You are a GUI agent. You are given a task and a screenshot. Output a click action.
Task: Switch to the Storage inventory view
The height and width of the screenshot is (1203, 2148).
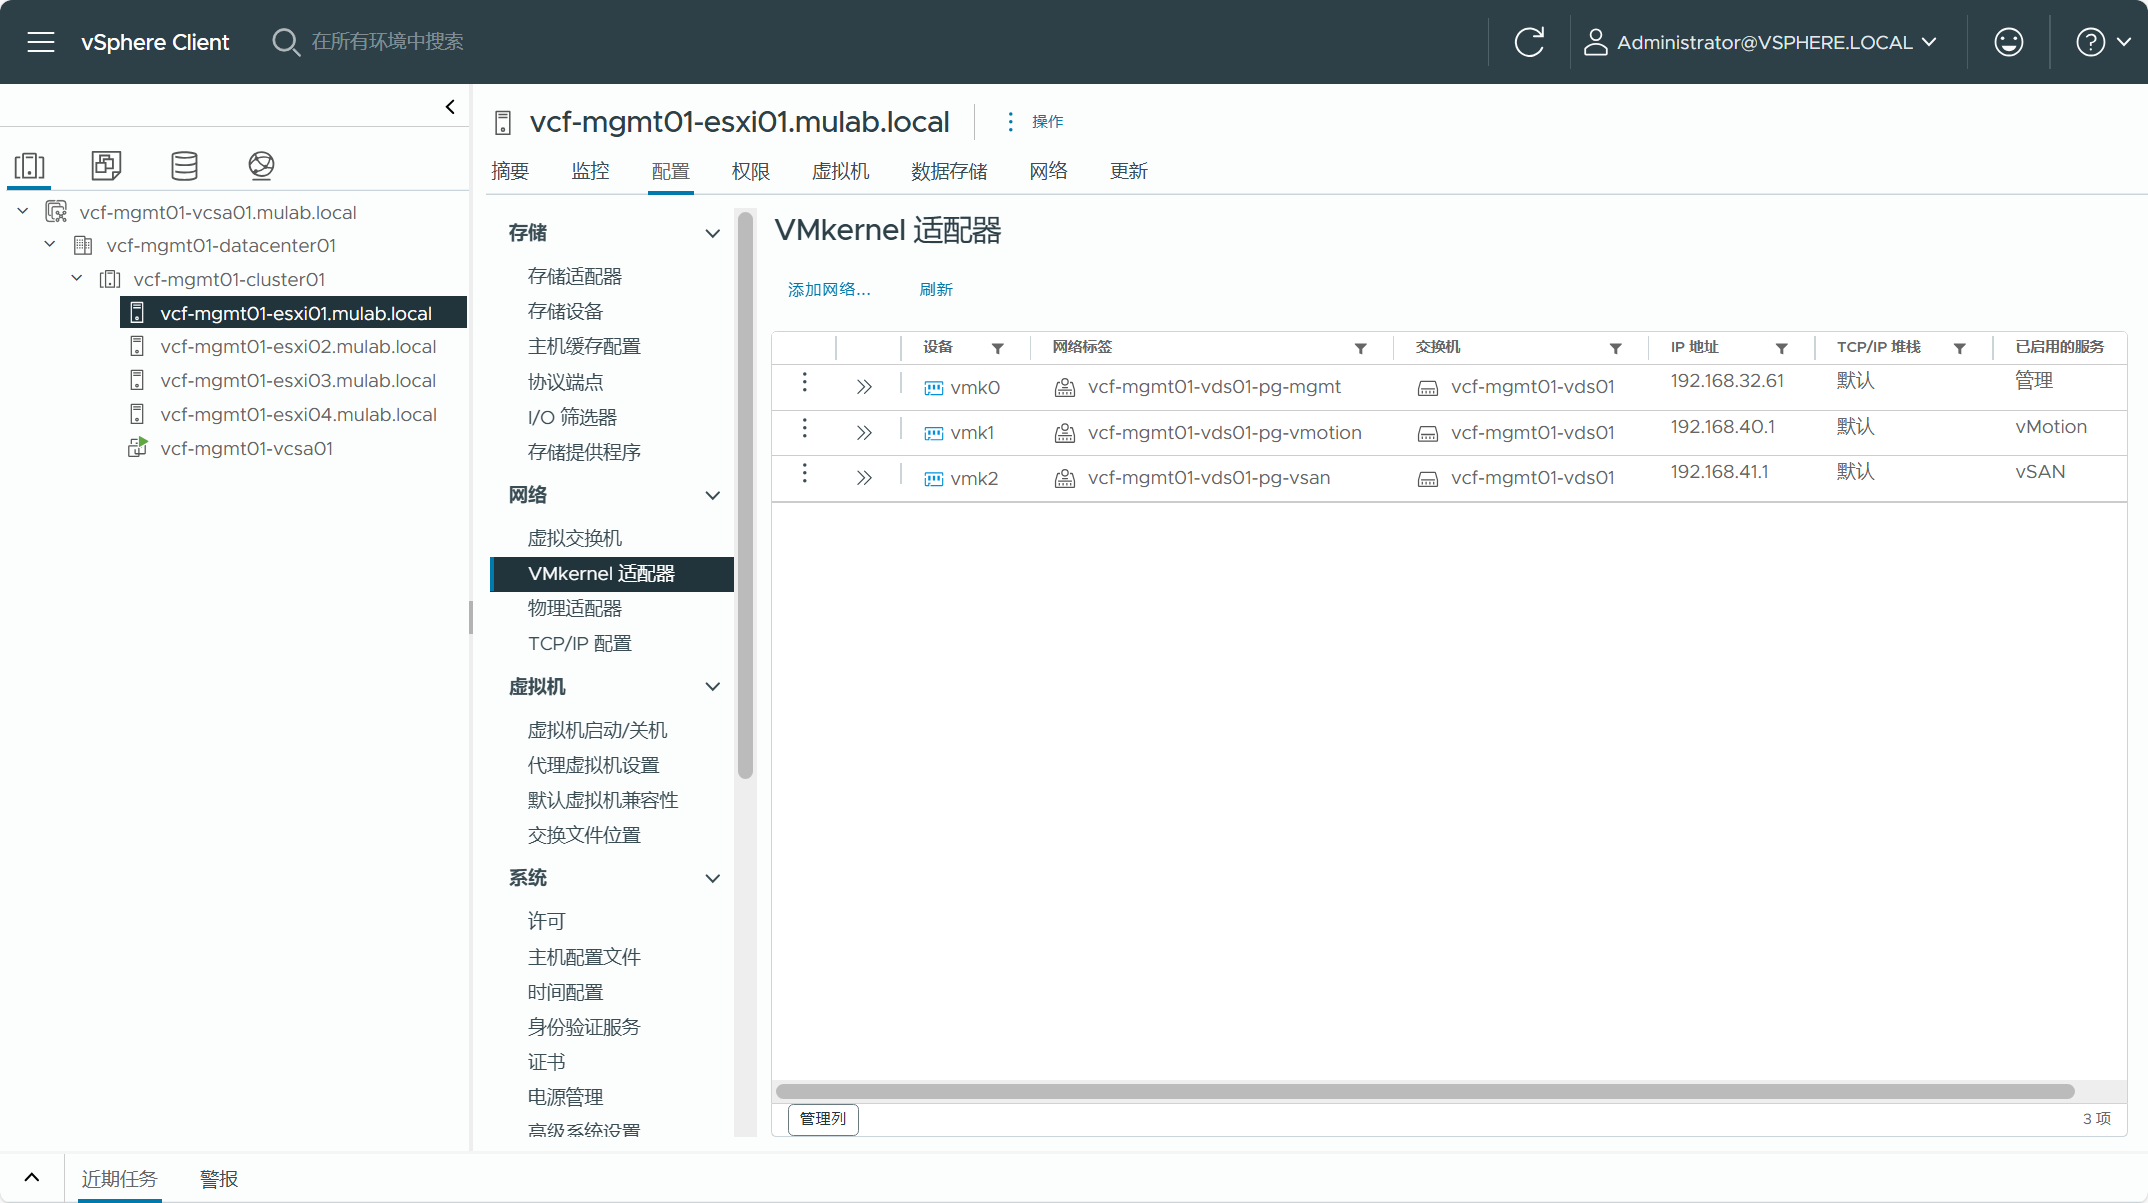point(184,165)
